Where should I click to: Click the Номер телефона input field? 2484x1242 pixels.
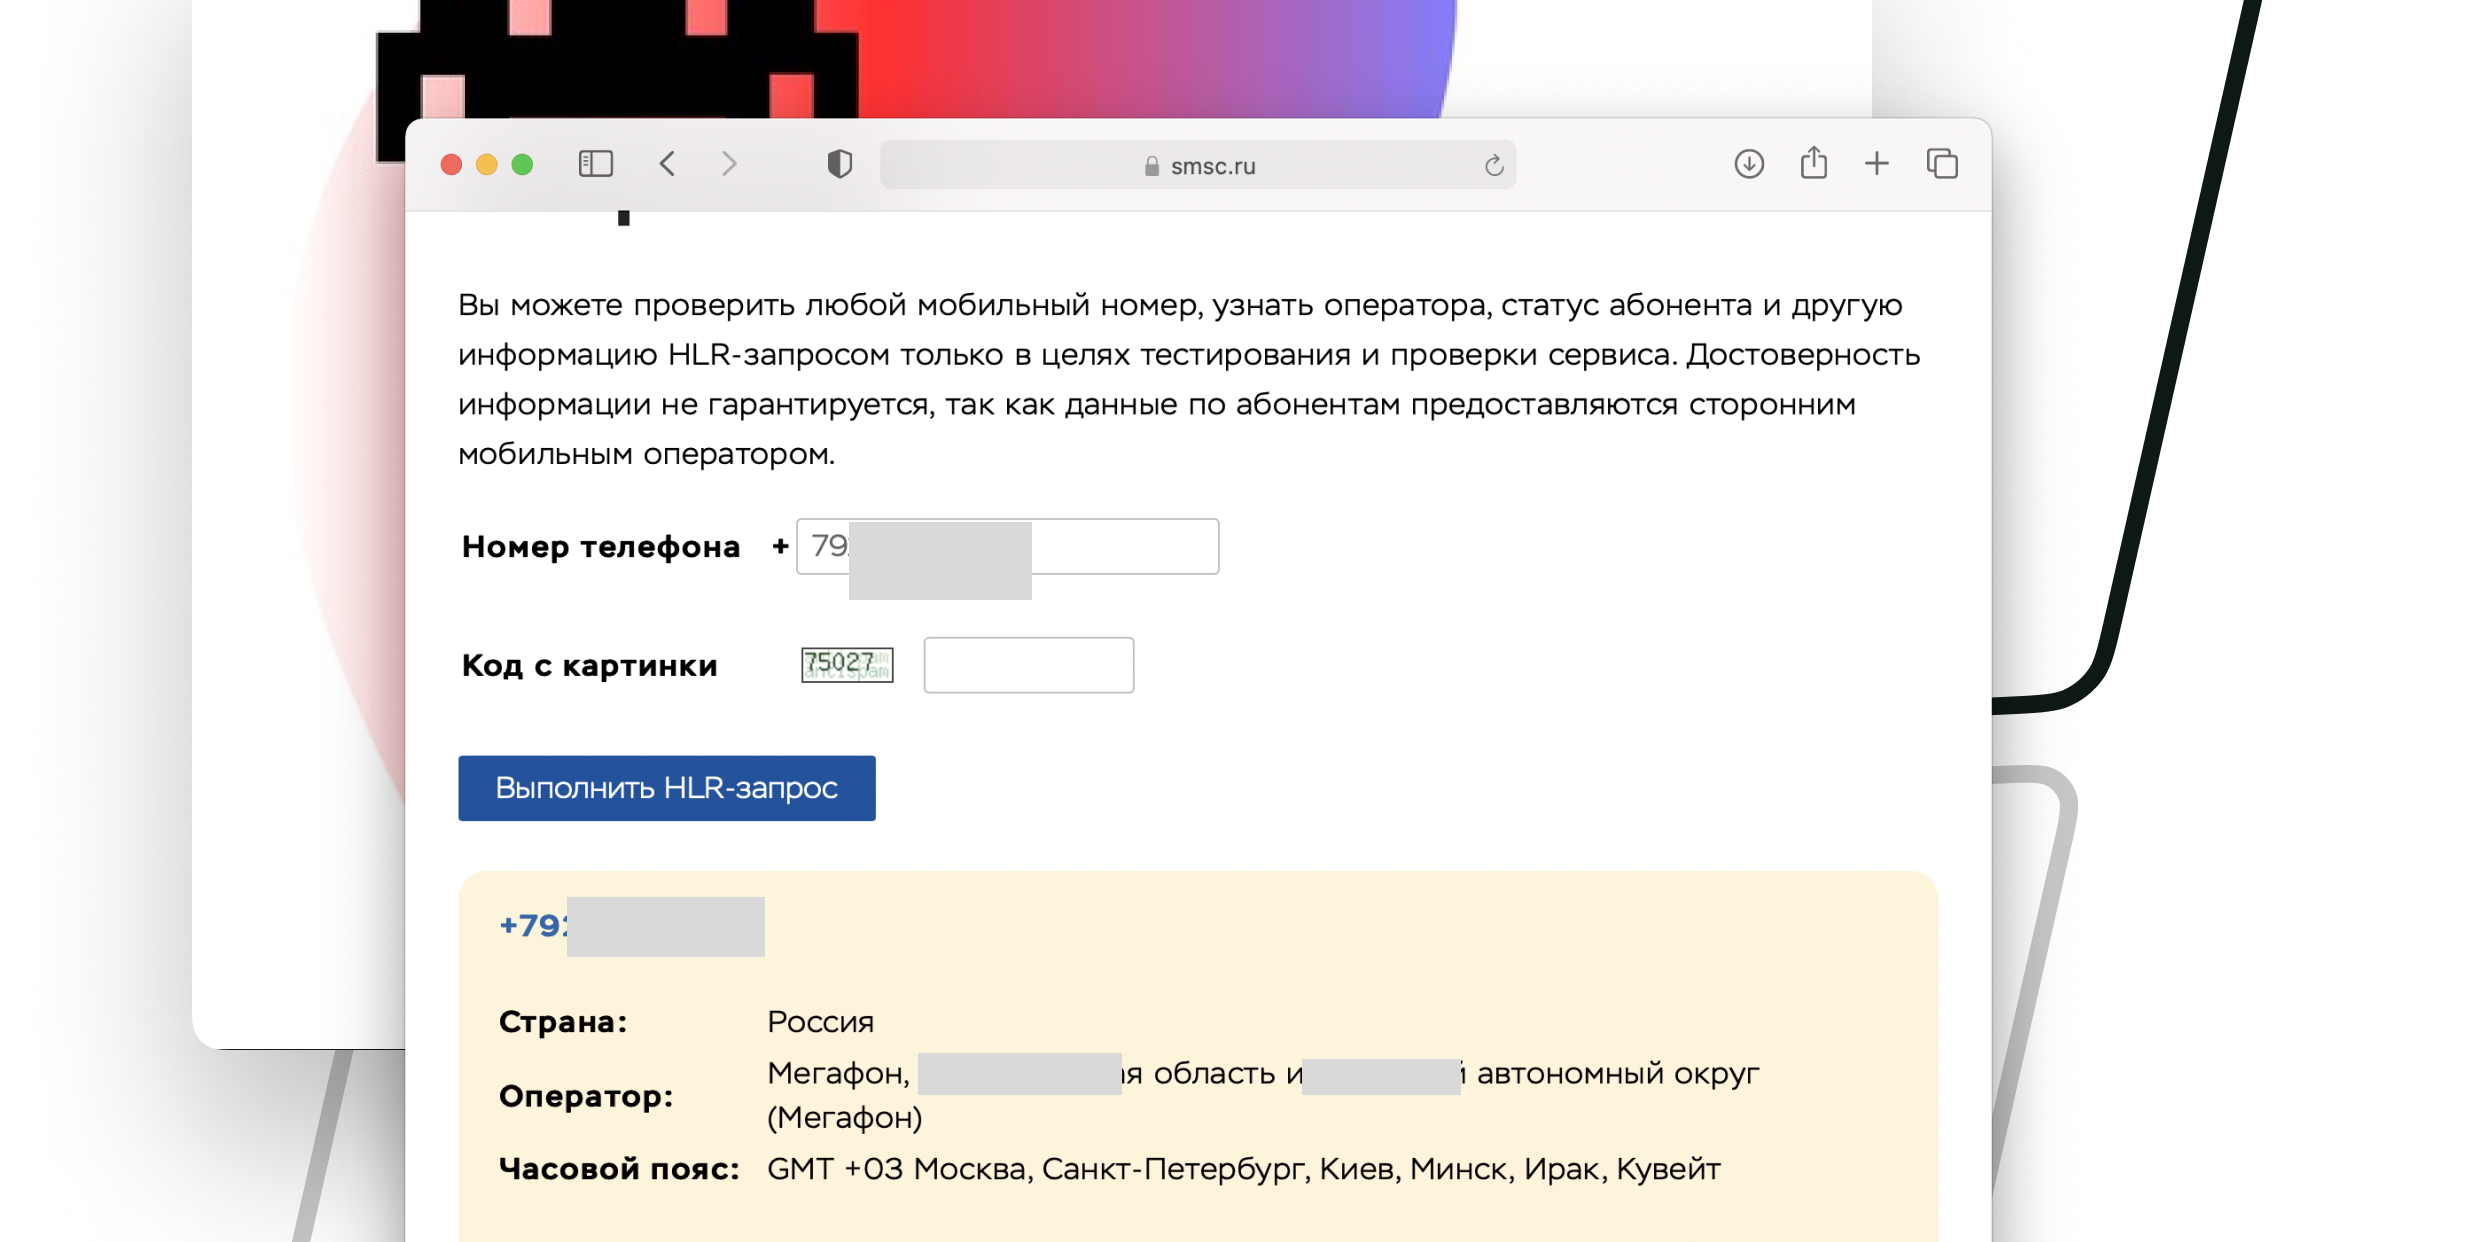1008,546
